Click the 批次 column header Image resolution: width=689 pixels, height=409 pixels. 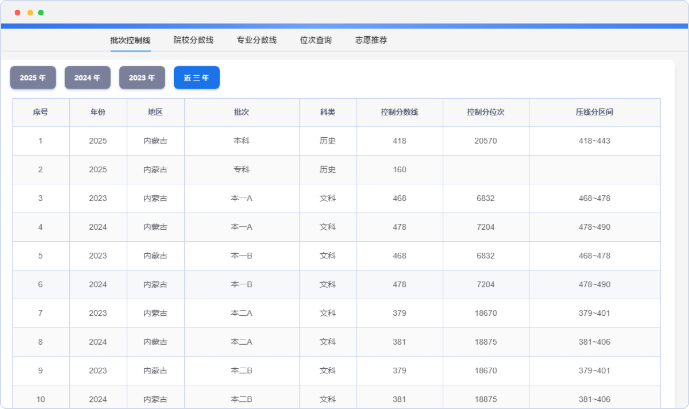click(241, 112)
